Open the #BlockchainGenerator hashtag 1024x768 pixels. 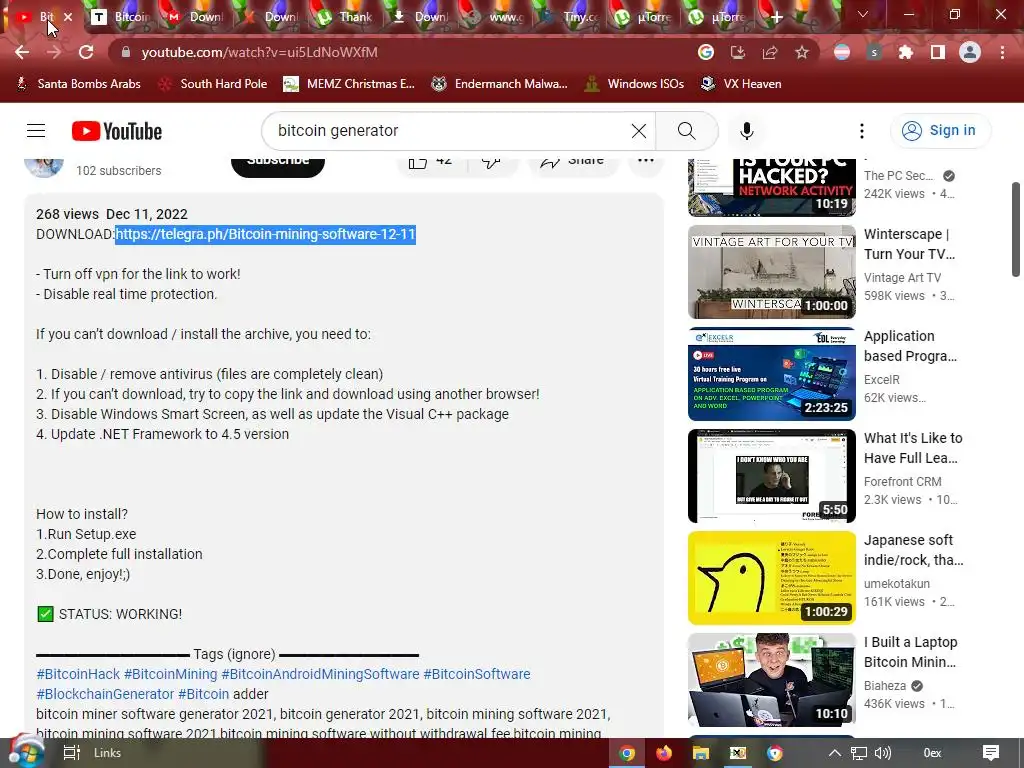(105, 694)
